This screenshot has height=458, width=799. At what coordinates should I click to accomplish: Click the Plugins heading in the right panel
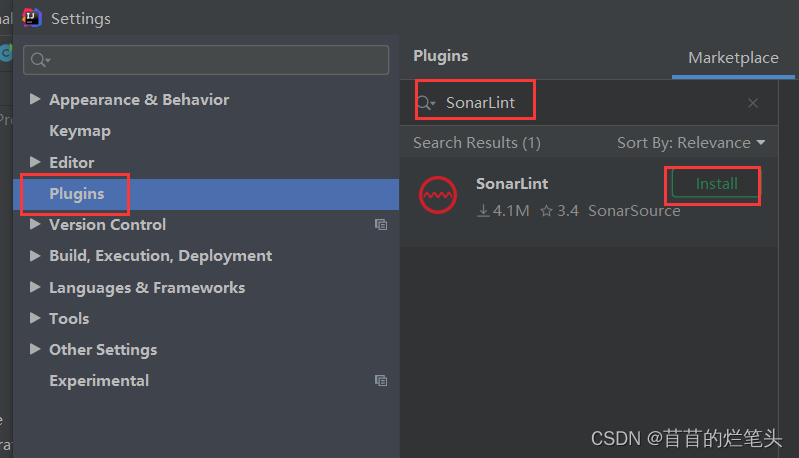point(441,56)
